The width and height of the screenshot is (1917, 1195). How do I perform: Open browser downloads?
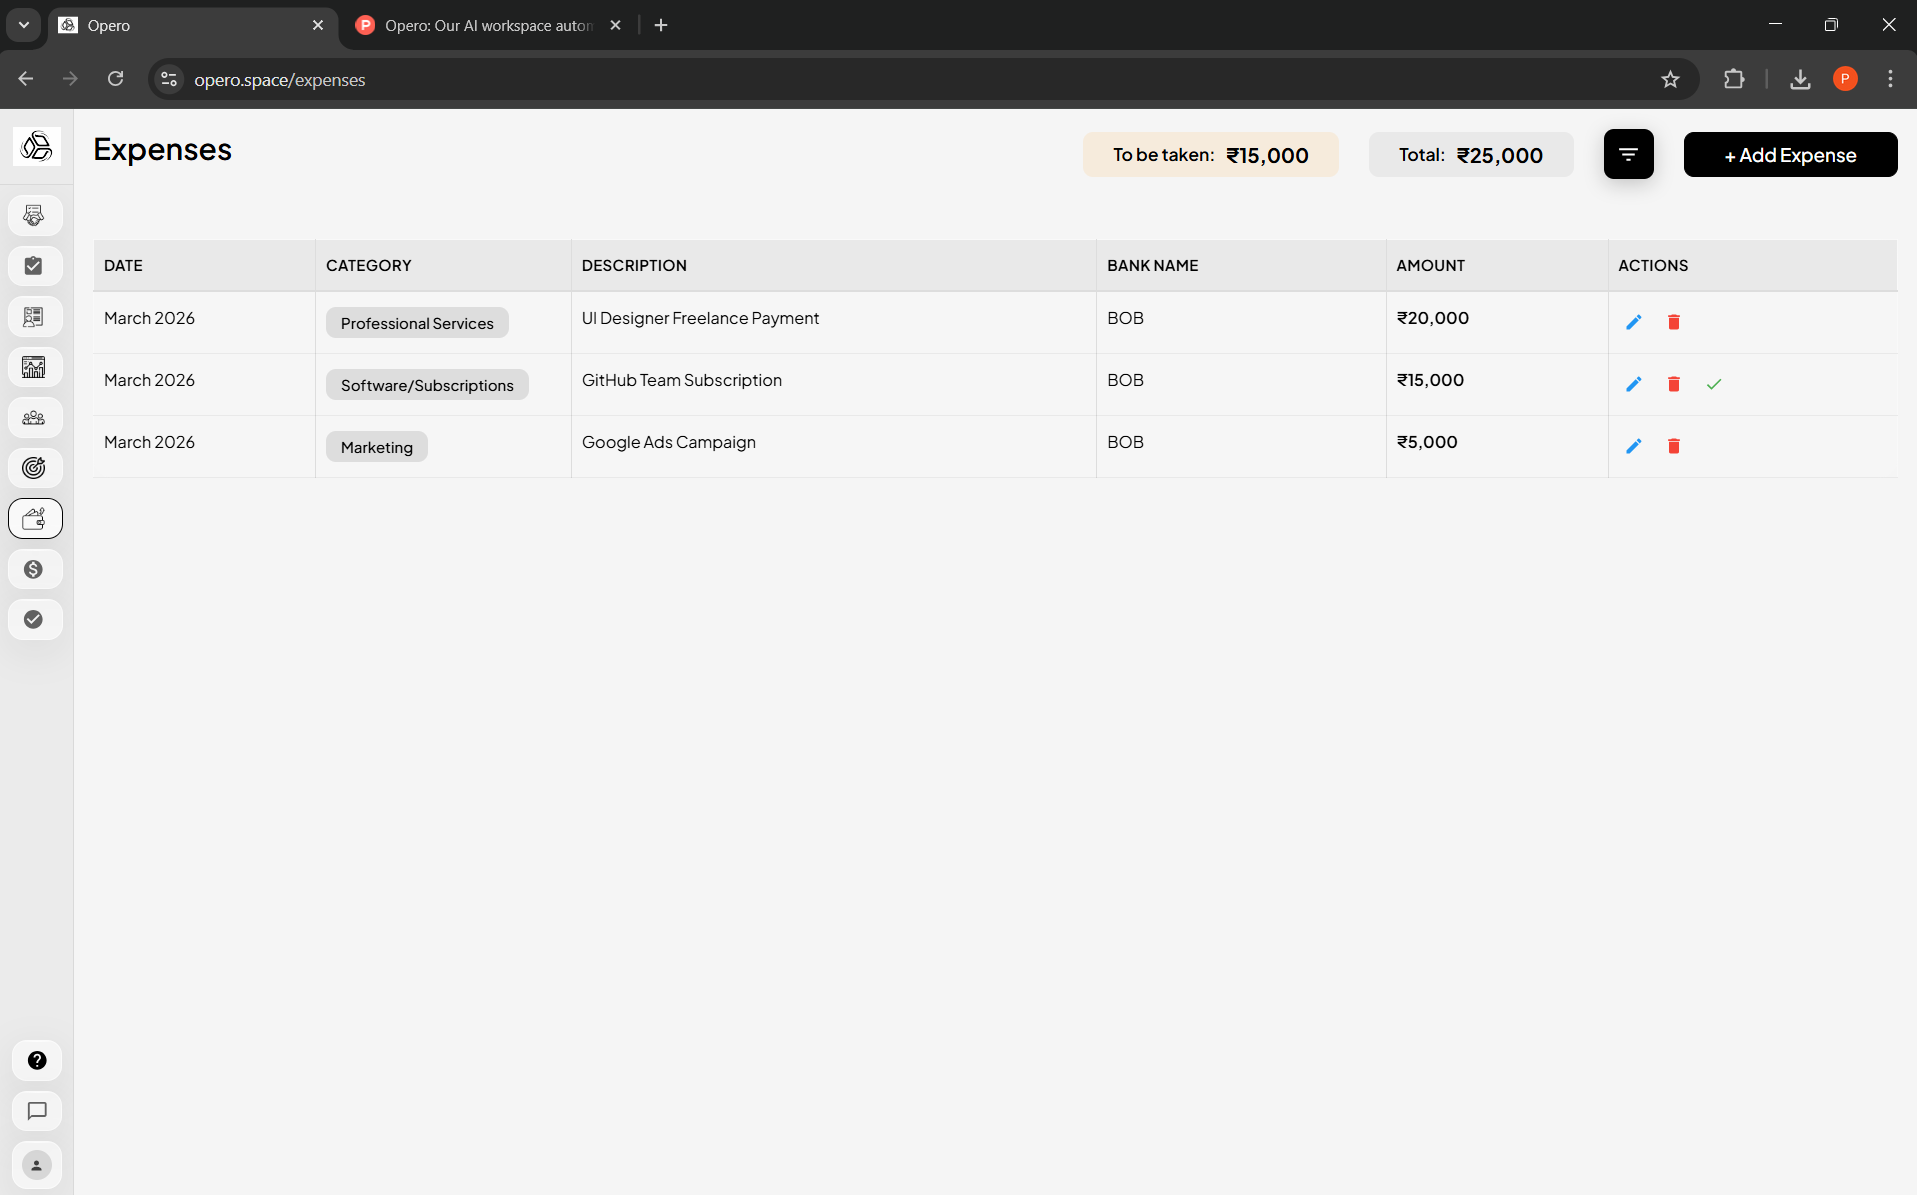click(1800, 79)
